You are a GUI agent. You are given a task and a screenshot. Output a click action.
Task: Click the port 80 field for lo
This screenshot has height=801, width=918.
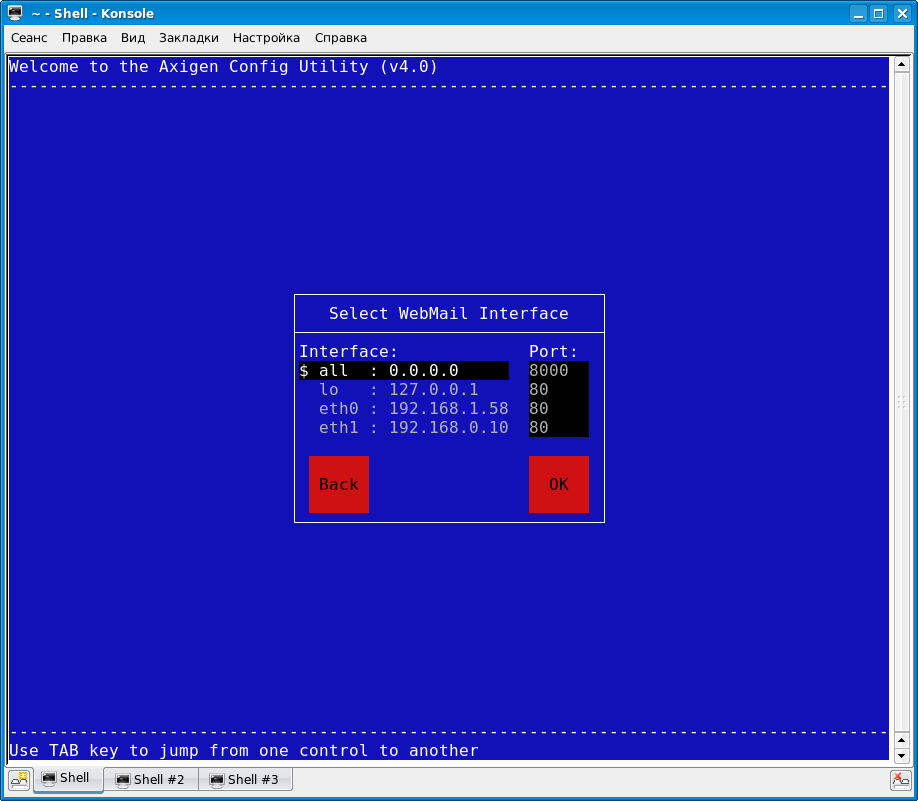pyautogui.click(x=559, y=389)
